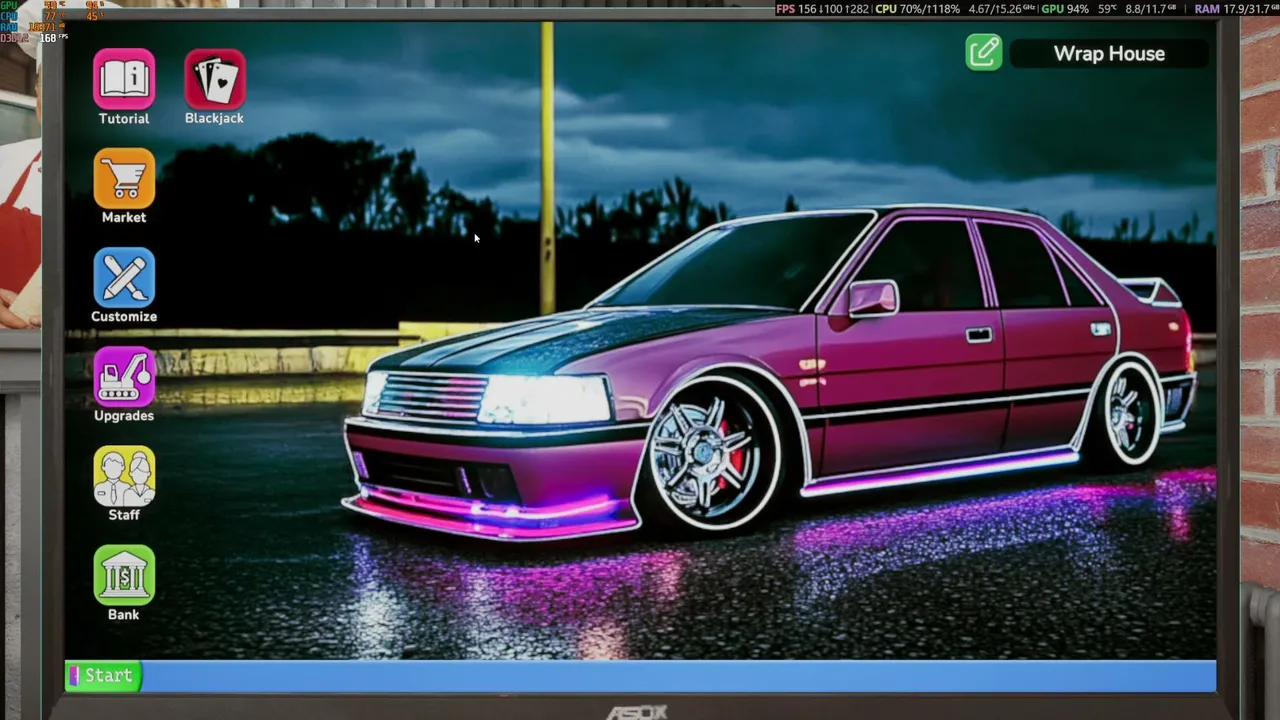Open the Tutorial book icon
Screen dimensions: 1280x720
coord(124,79)
